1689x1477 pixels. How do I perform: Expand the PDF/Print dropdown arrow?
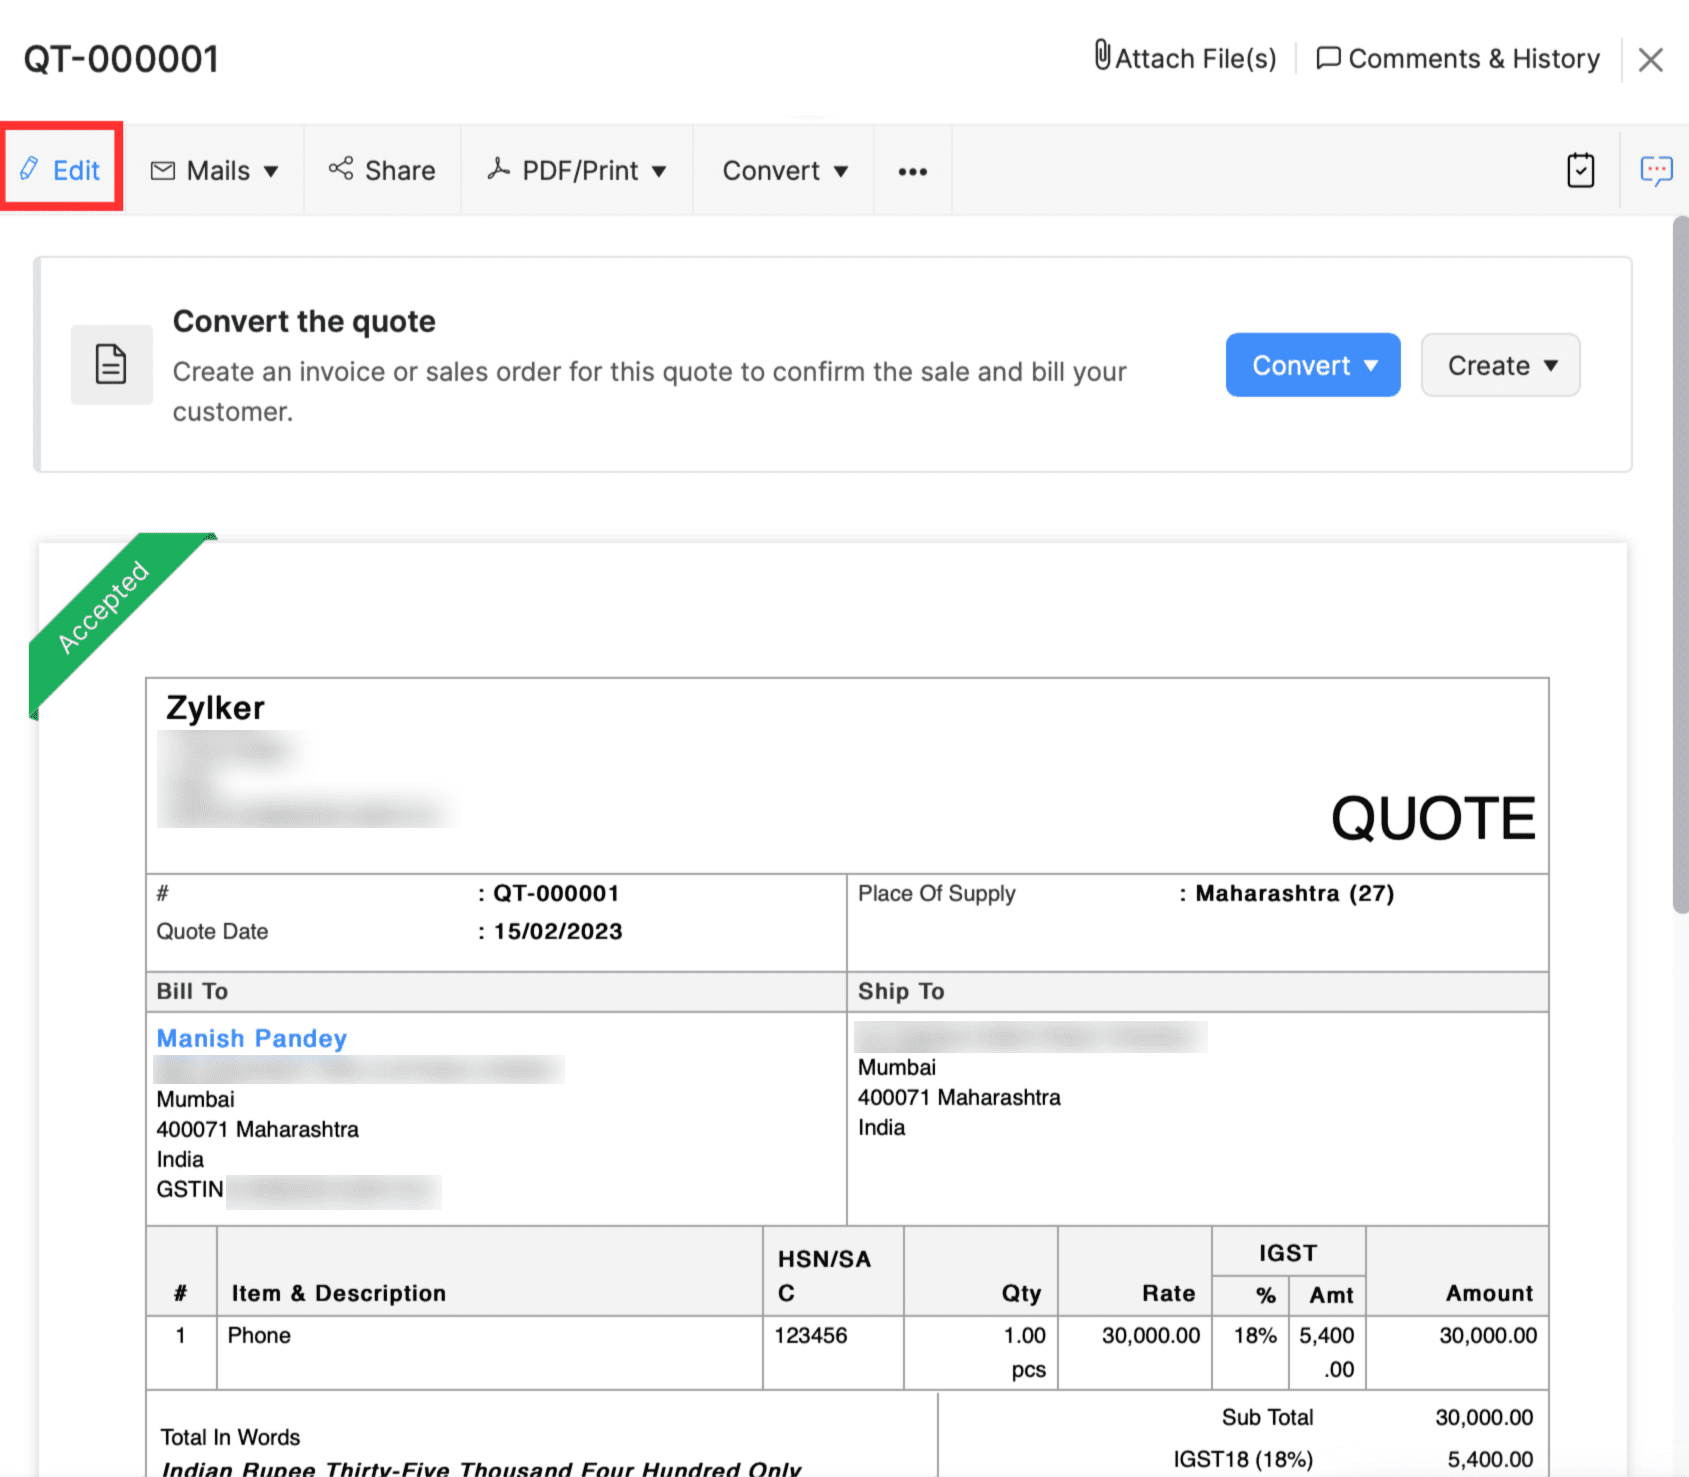(659, 172)
